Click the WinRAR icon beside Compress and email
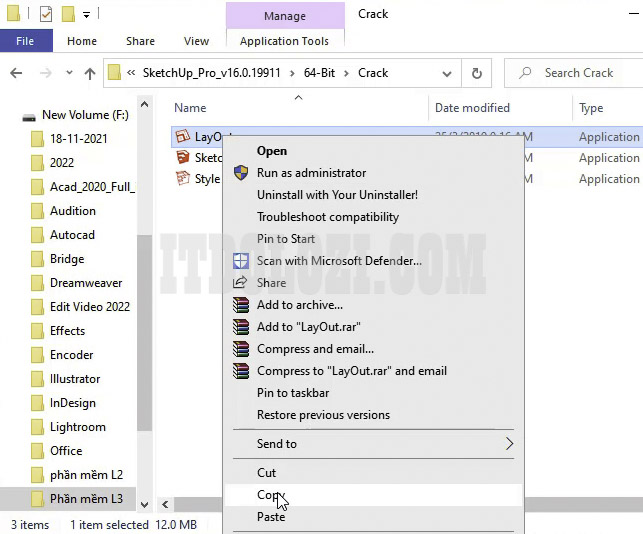643x534 pixels. (240, 349)
